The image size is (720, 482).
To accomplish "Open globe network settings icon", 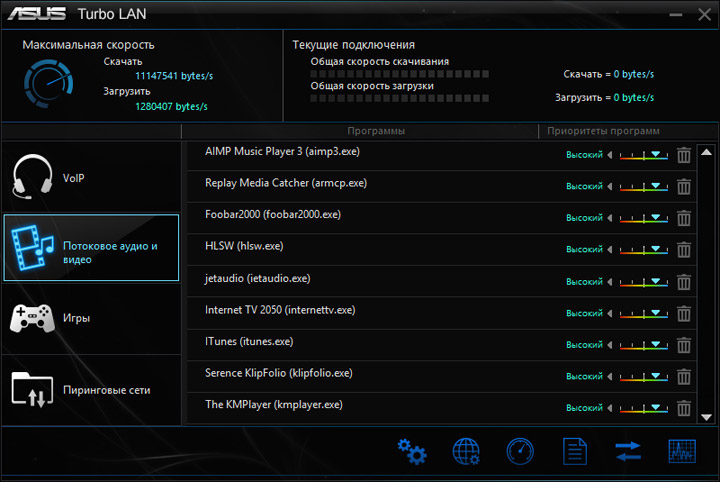I will coord(466,452).
